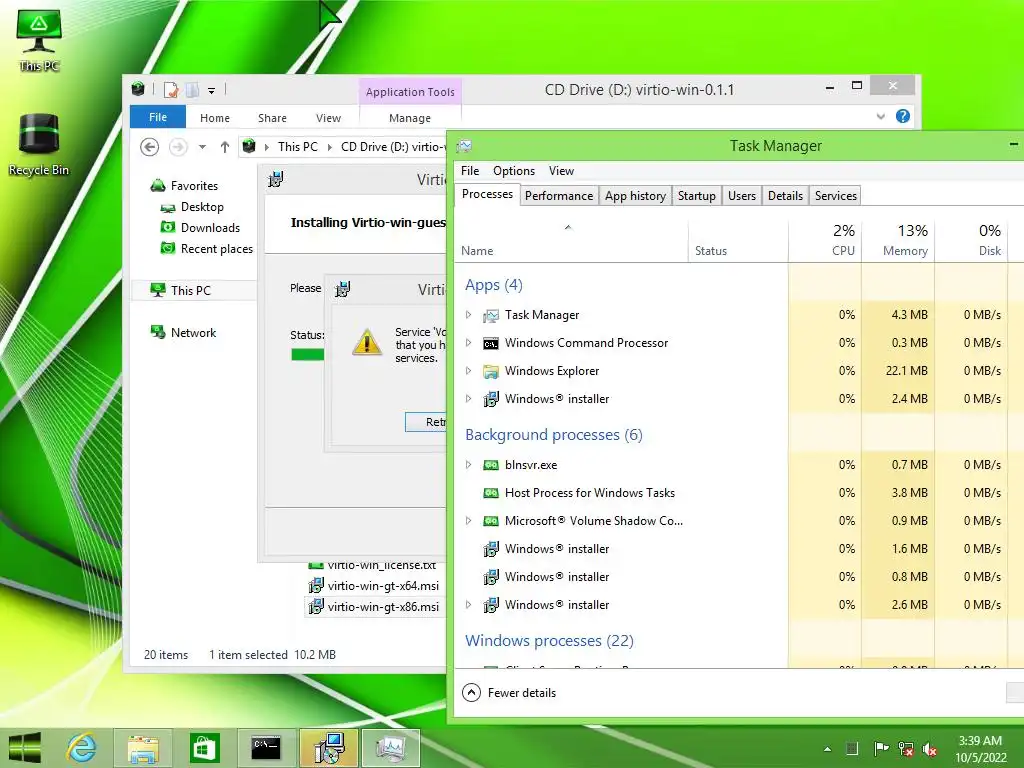
Task: Open Explorer File ribbon tab
Action: 158,117
